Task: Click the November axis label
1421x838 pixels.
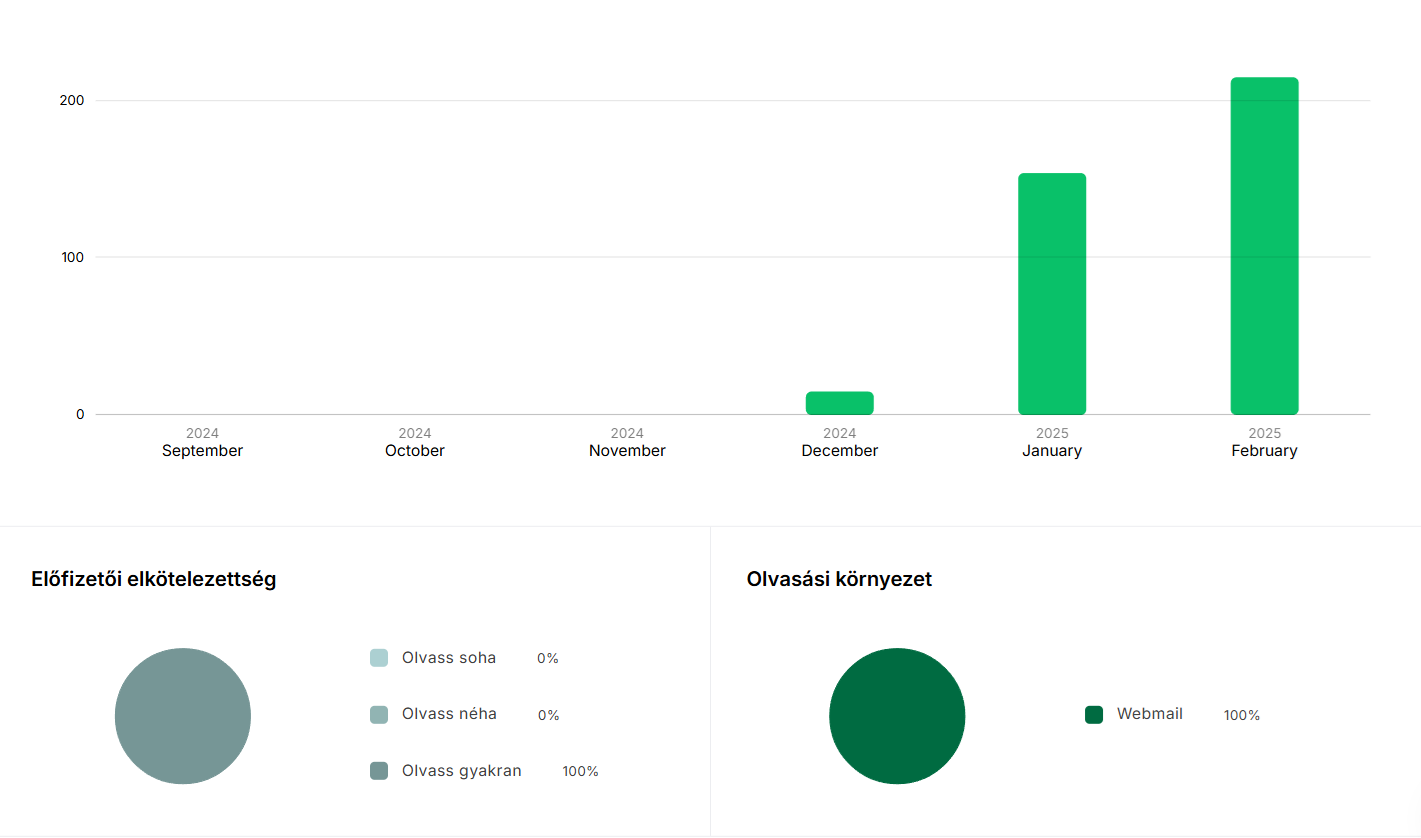Action: coord(627,450)
